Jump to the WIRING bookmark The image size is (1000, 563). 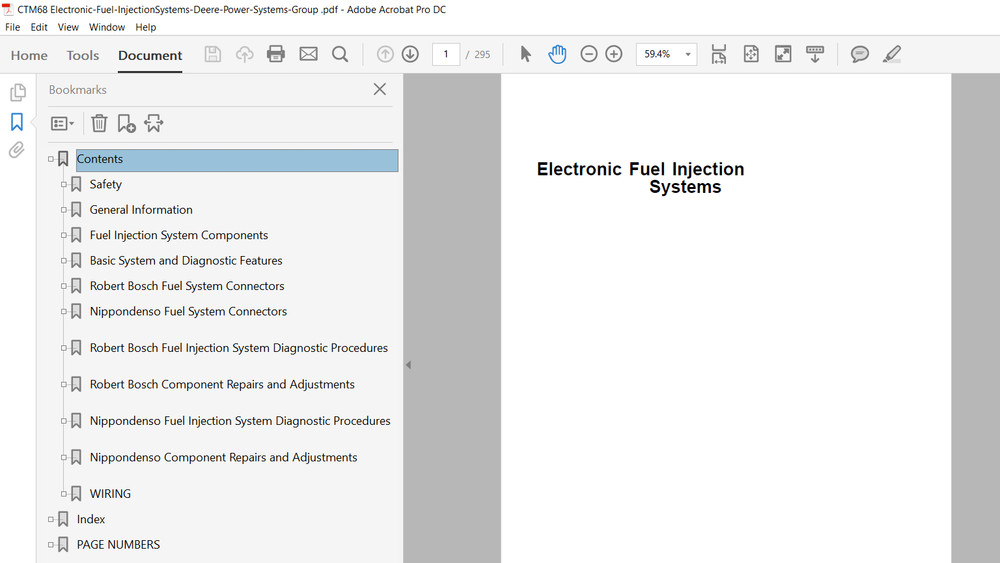pyautogui.click(x=110, y=494)
